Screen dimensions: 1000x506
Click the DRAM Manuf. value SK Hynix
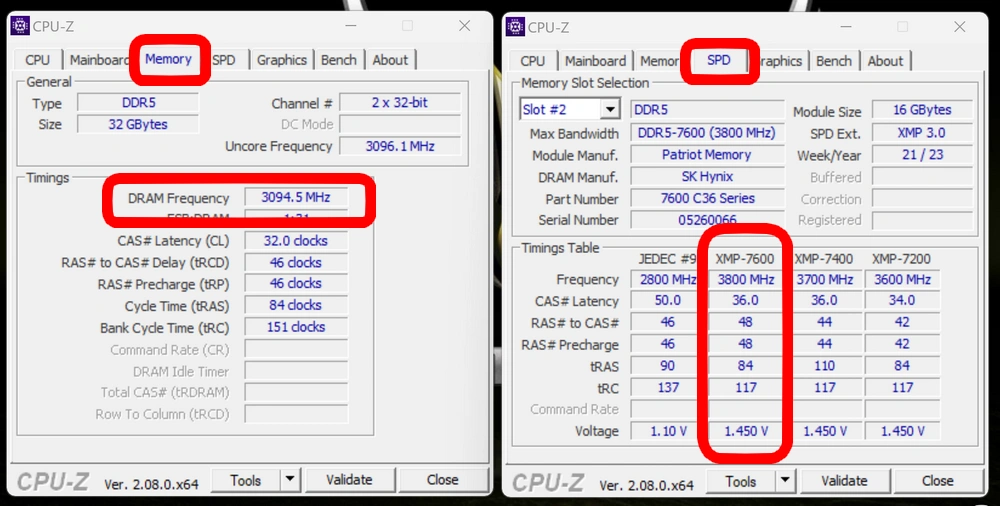[707, 176]
